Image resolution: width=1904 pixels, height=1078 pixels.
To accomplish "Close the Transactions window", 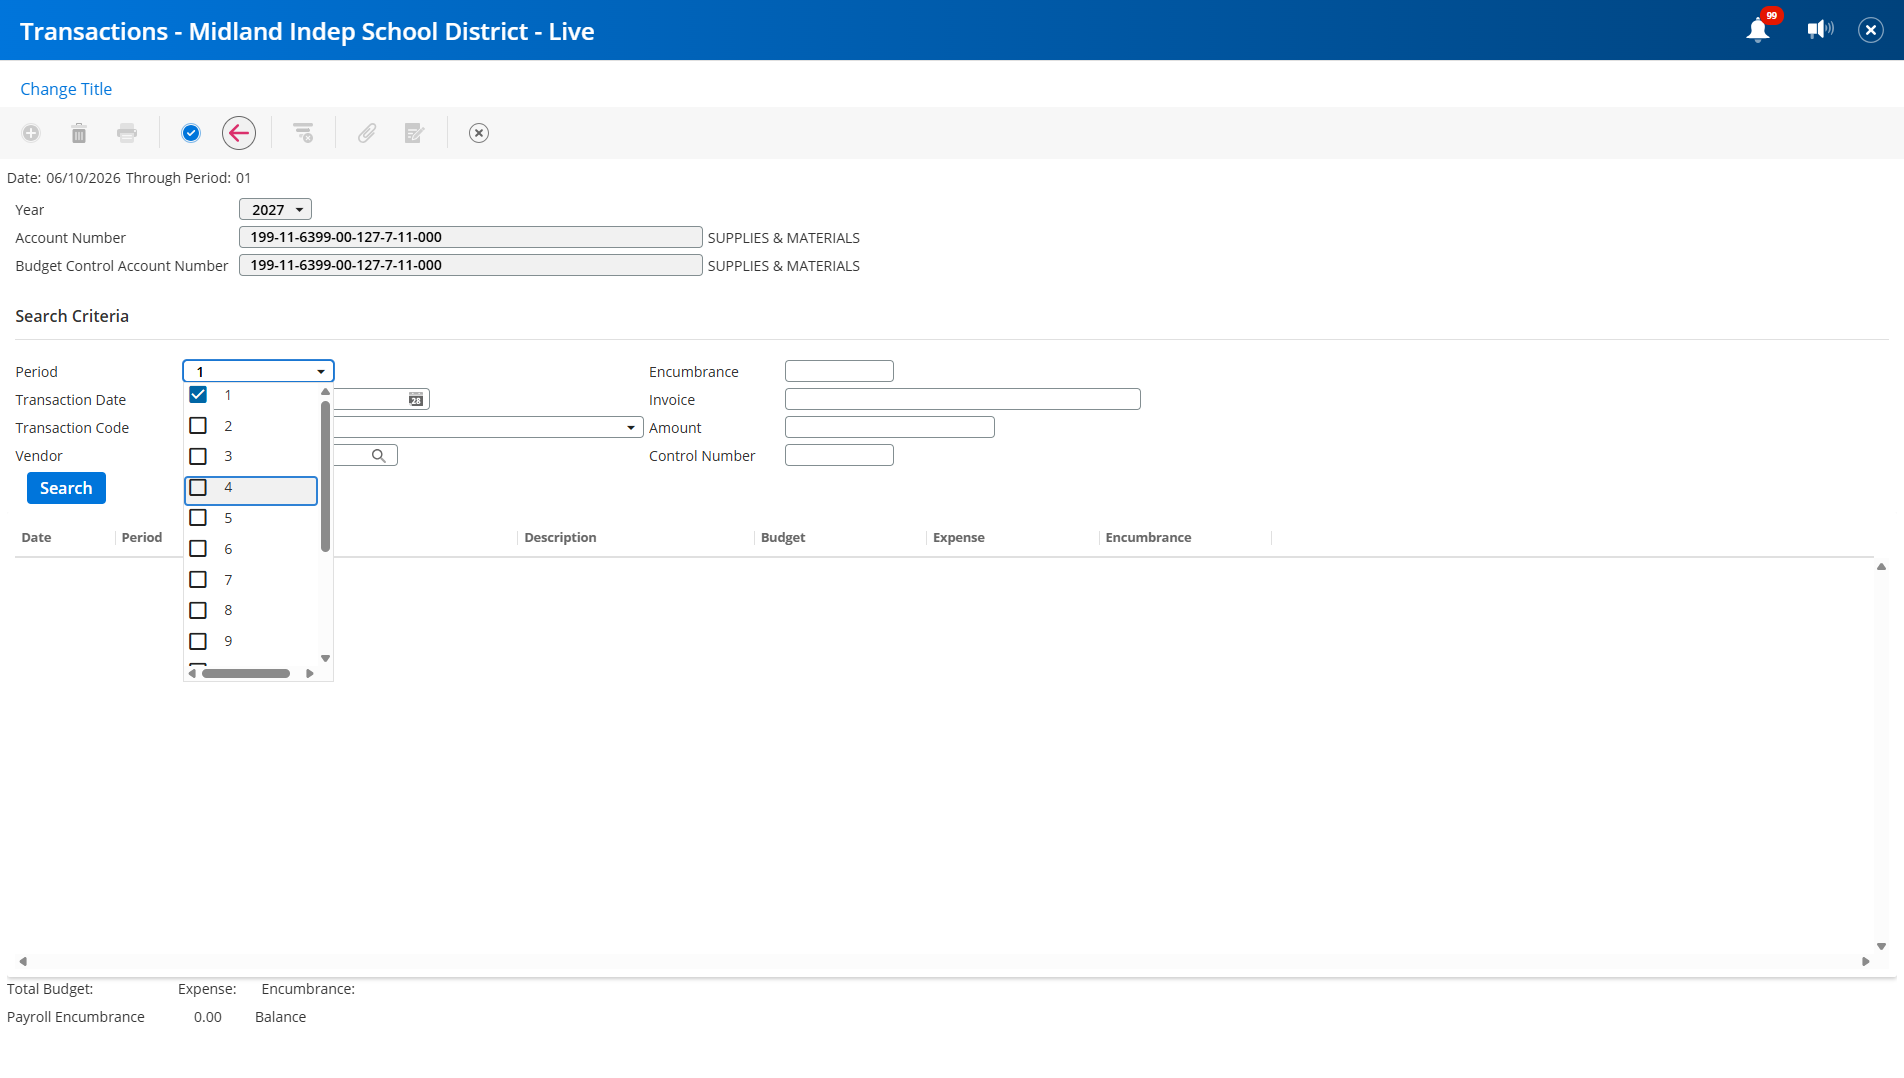I will [x=1871, y=30].
